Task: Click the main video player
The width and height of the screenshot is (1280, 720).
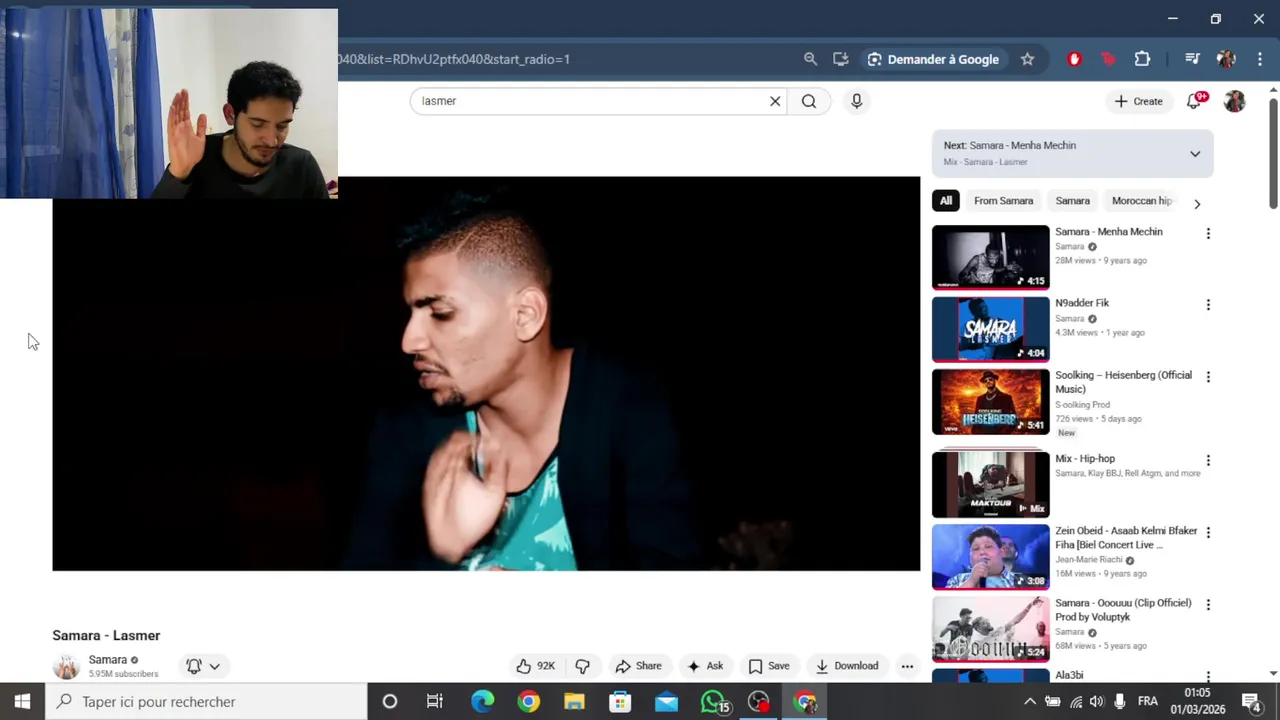Action: click(x=486, y=374)
